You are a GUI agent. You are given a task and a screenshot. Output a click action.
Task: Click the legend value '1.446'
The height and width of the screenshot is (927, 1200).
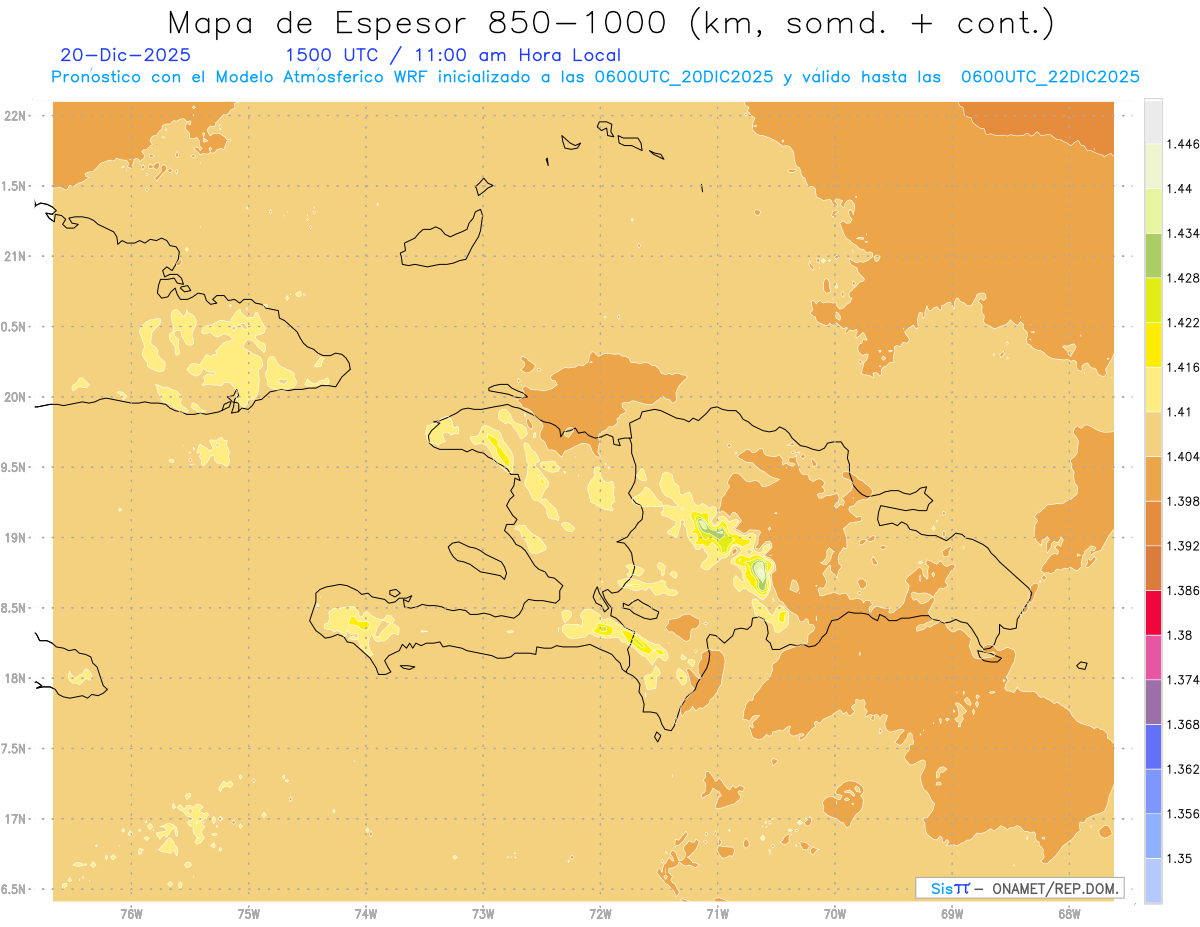(1183, 144)
